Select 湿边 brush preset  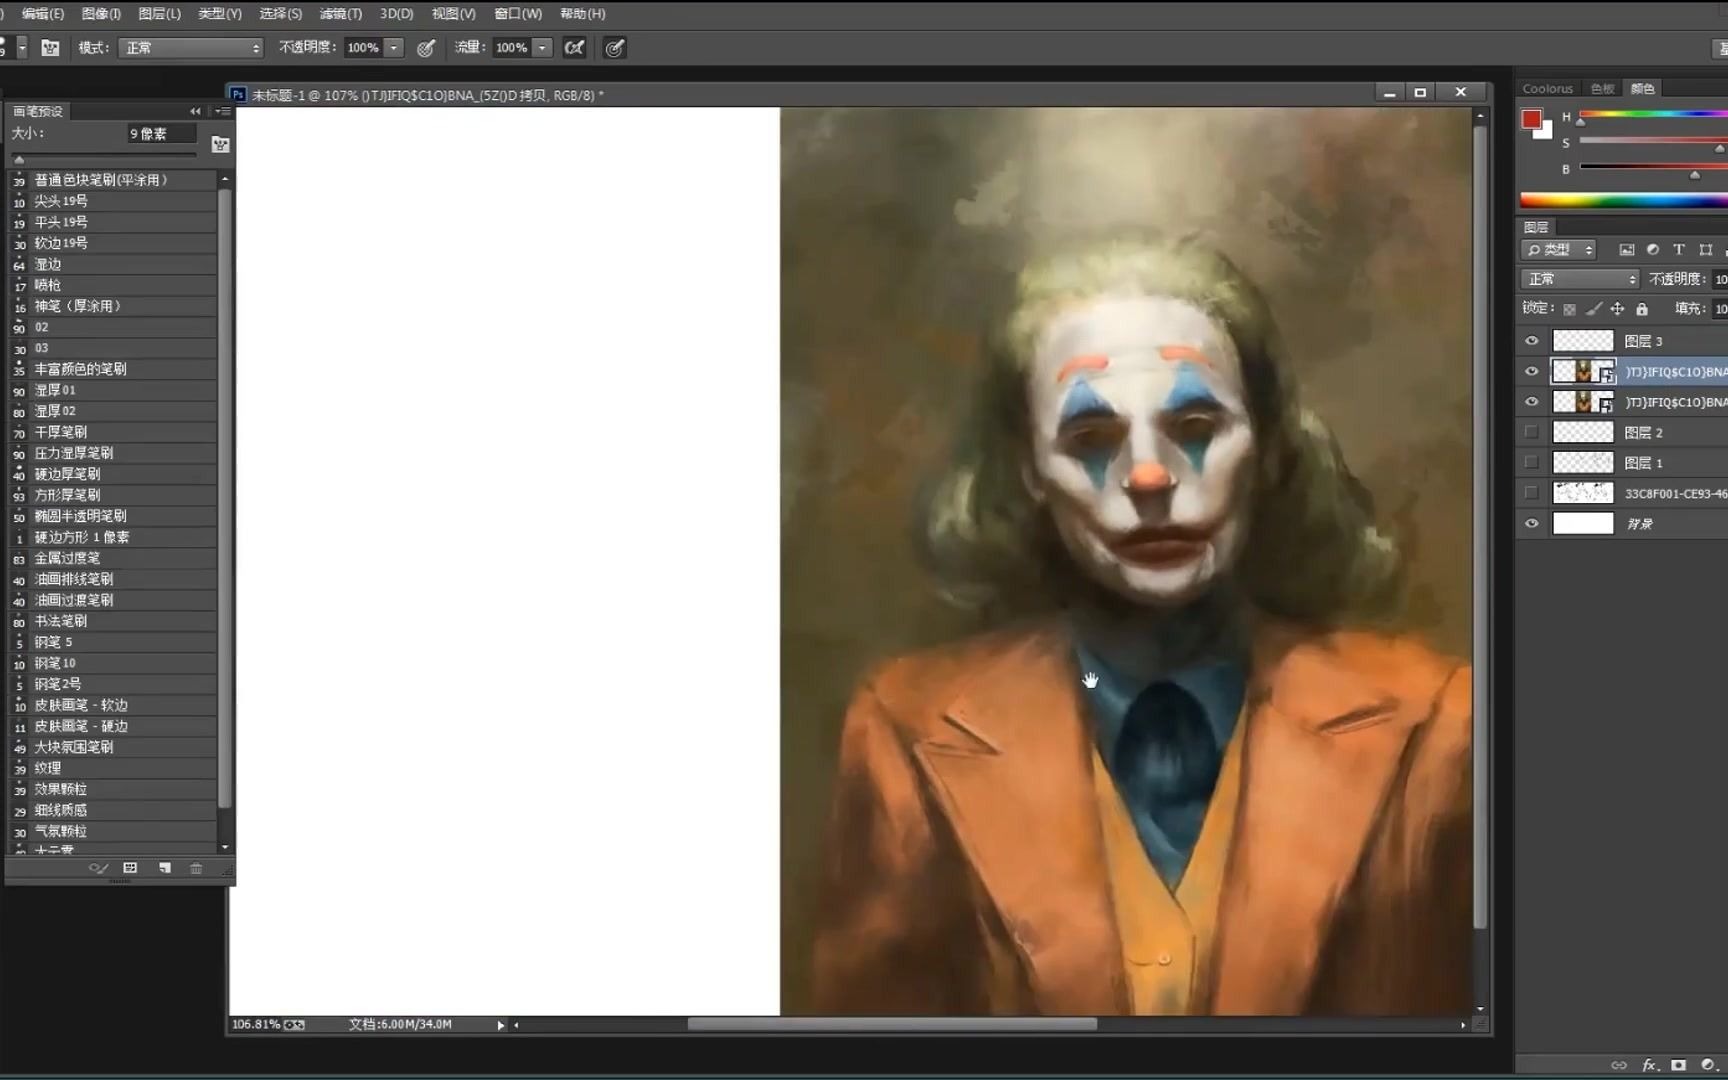[113, 264]
